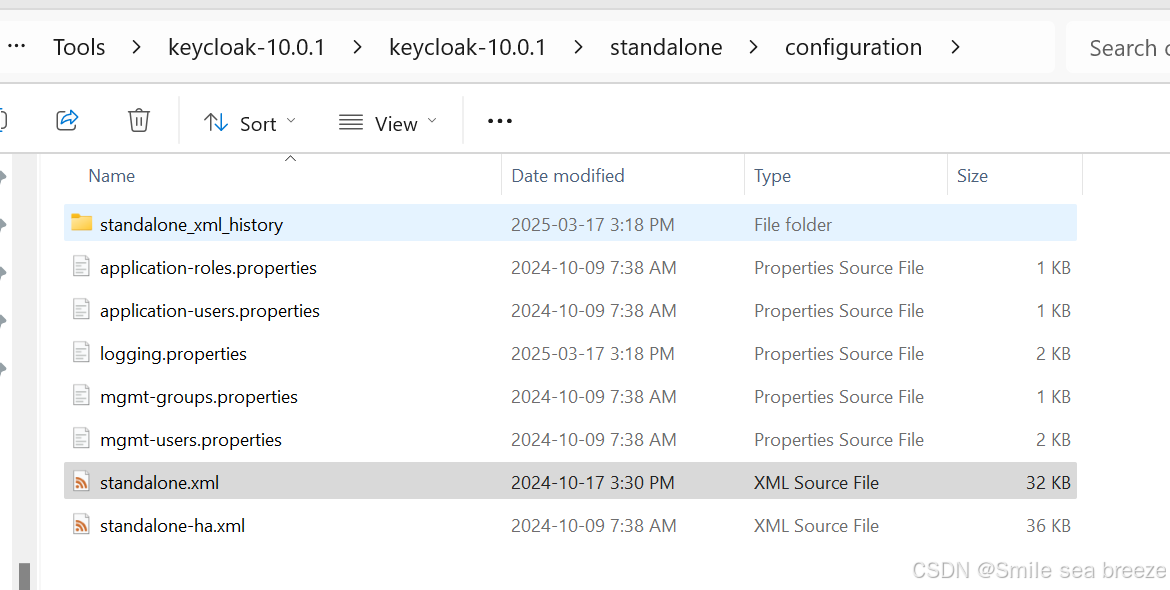Open the Sort dropdown chevron

tap(291, 122)
